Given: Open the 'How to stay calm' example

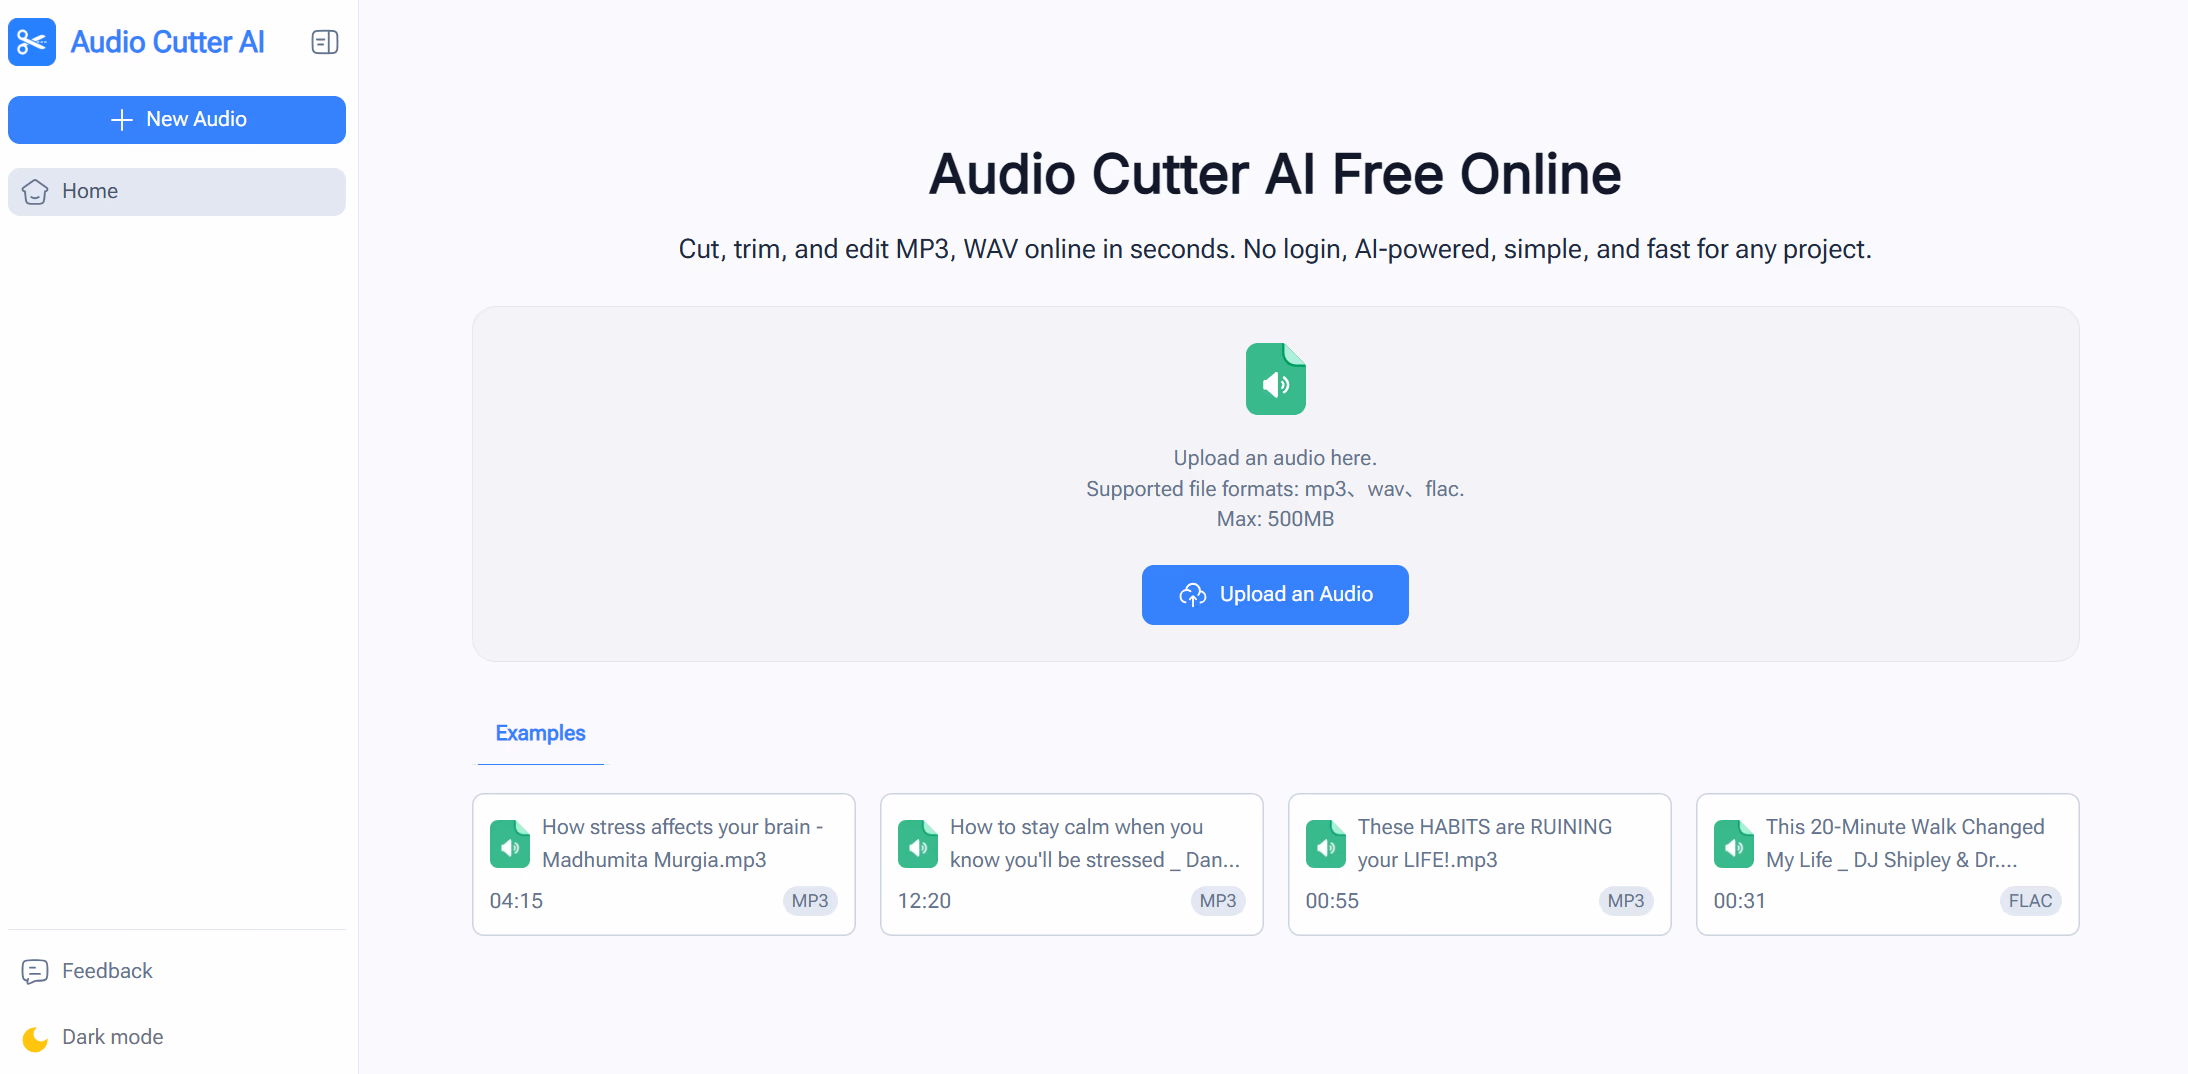Looking at the screenshot, I should click(1071, 864).
